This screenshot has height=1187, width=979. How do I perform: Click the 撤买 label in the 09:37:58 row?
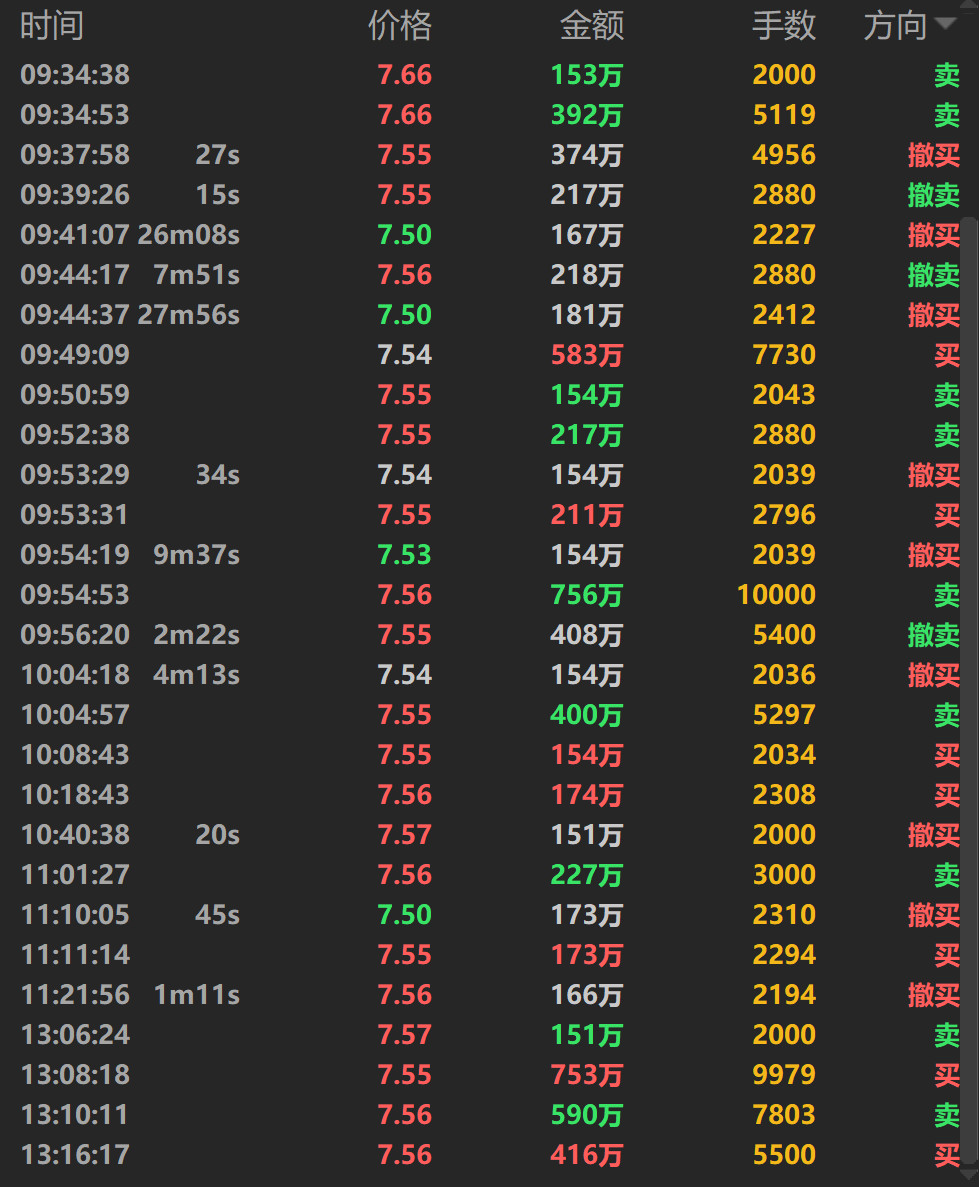point(934,155)
